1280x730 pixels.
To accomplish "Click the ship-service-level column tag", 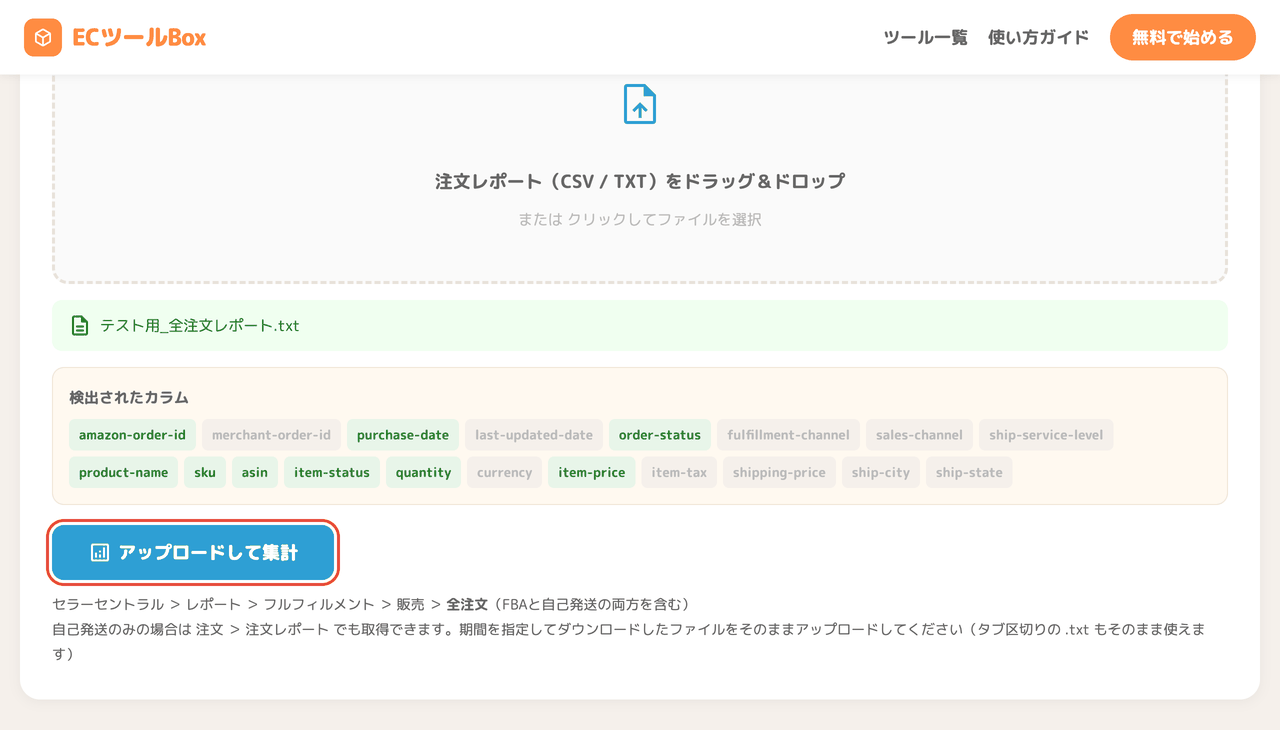I will 1047,435.
